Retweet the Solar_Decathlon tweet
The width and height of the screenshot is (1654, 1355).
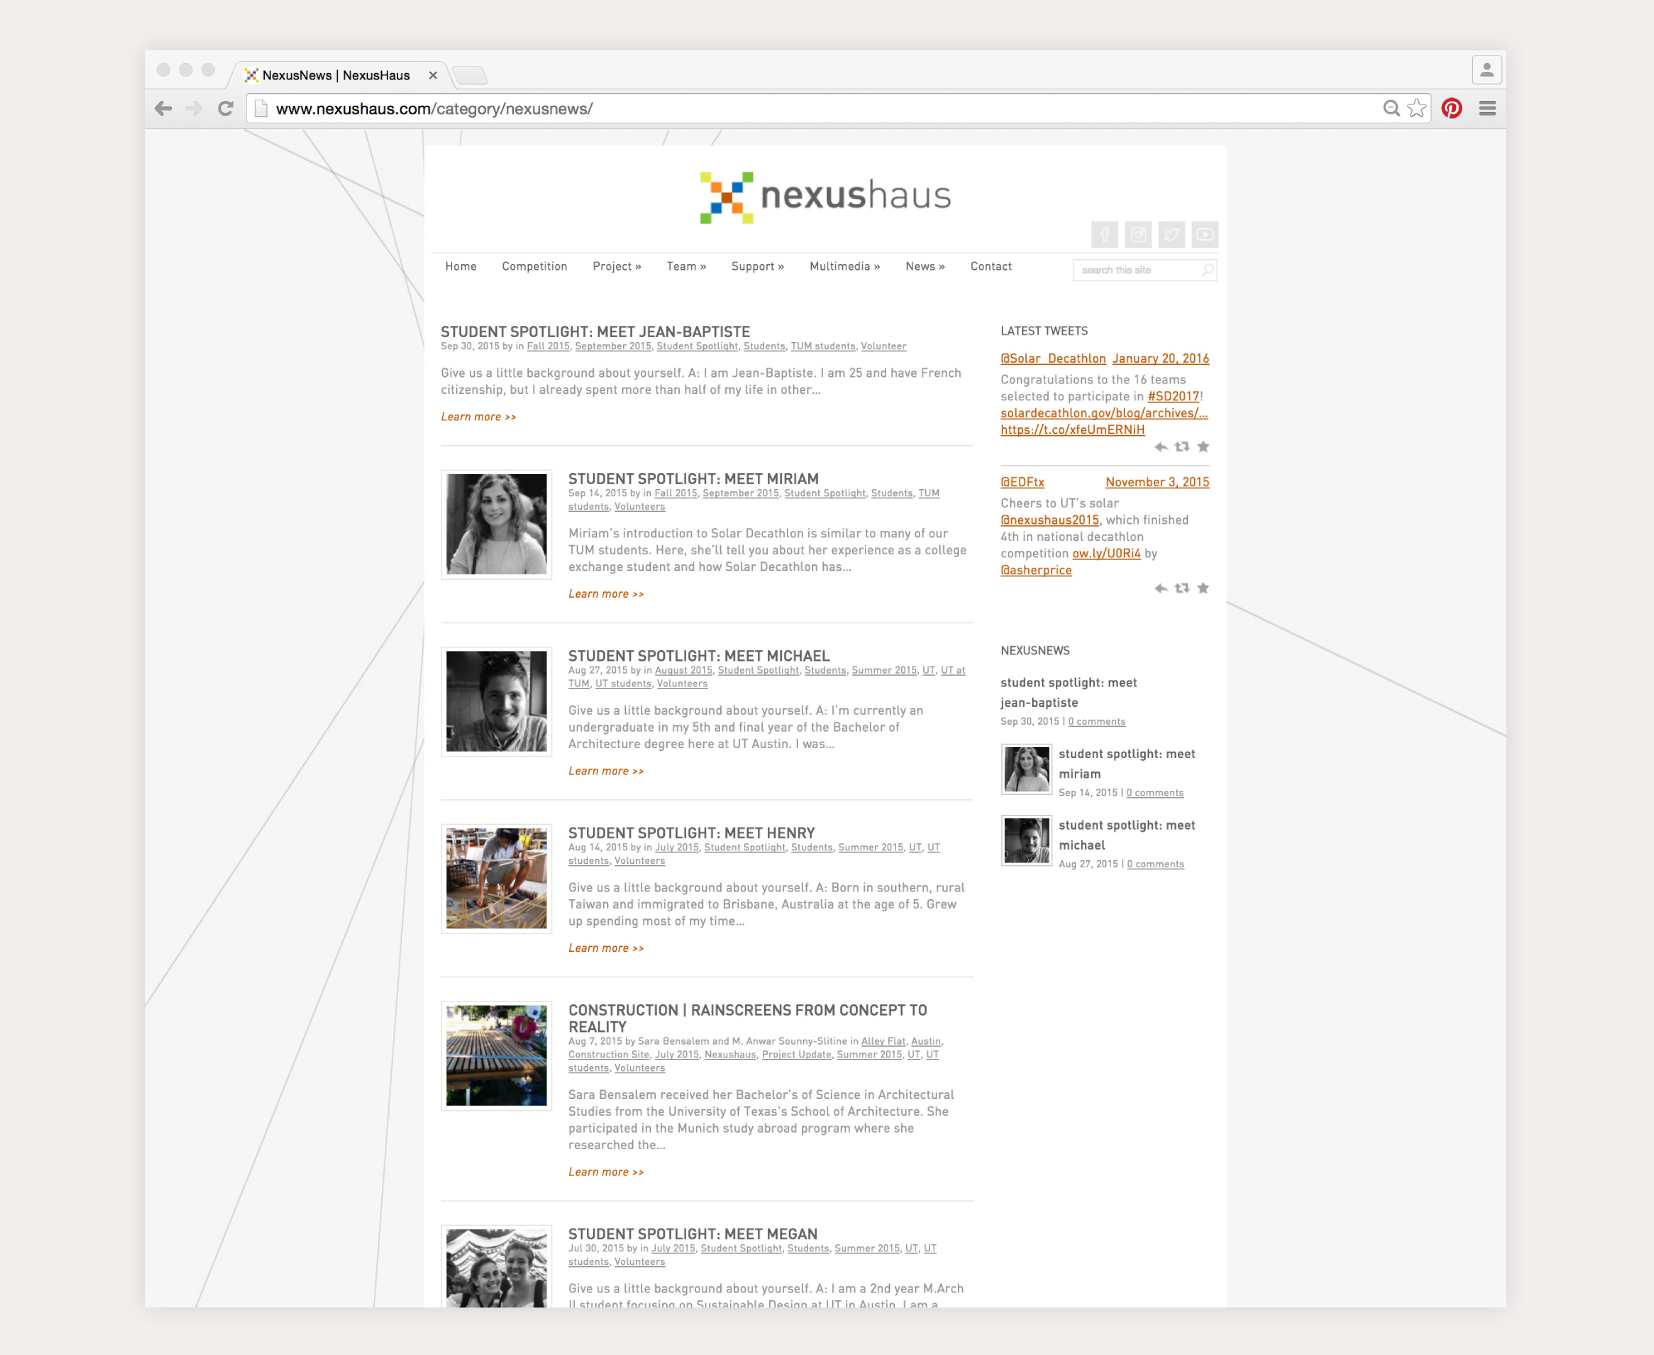[x=1182, y=447]
